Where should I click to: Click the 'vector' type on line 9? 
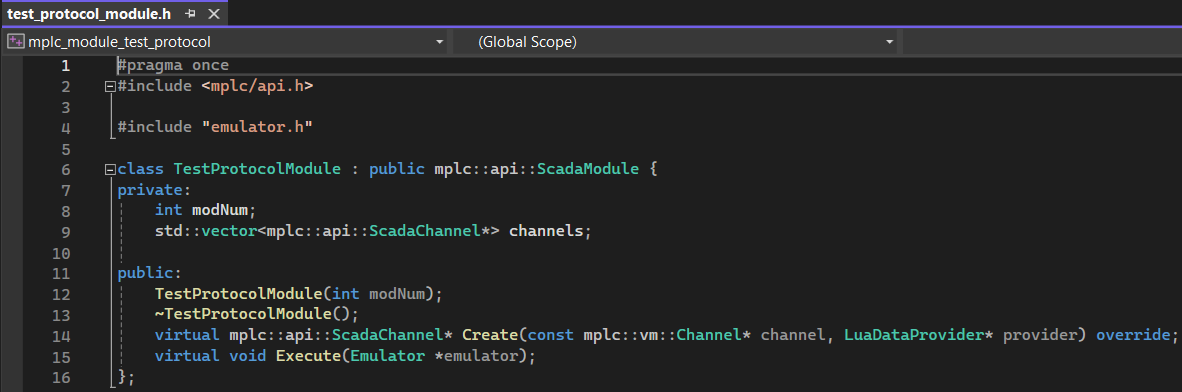coord(230,231)
